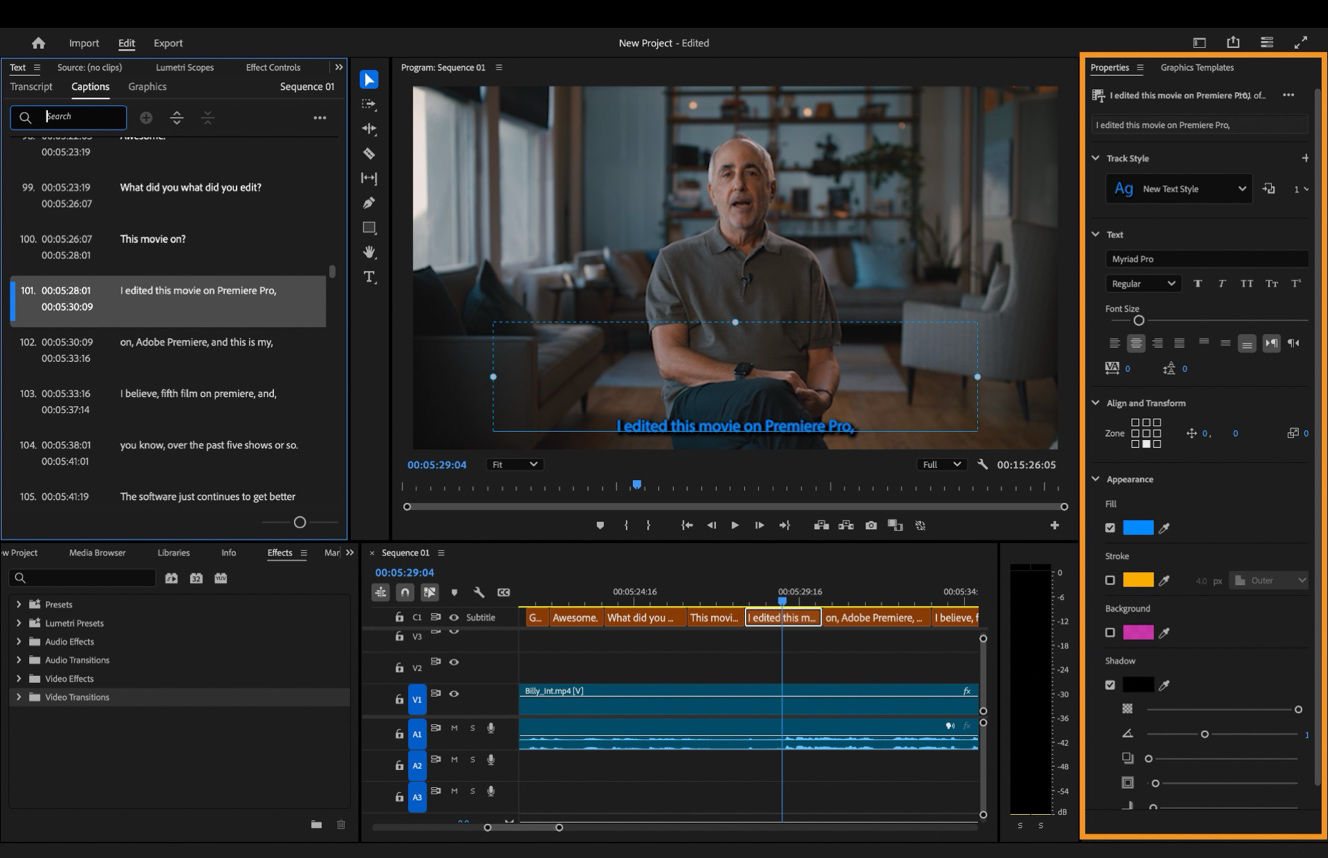Select the Type tool
The width and height of the screenshot is (1328, 858).
pyautogui.click(x=369, y=277)
